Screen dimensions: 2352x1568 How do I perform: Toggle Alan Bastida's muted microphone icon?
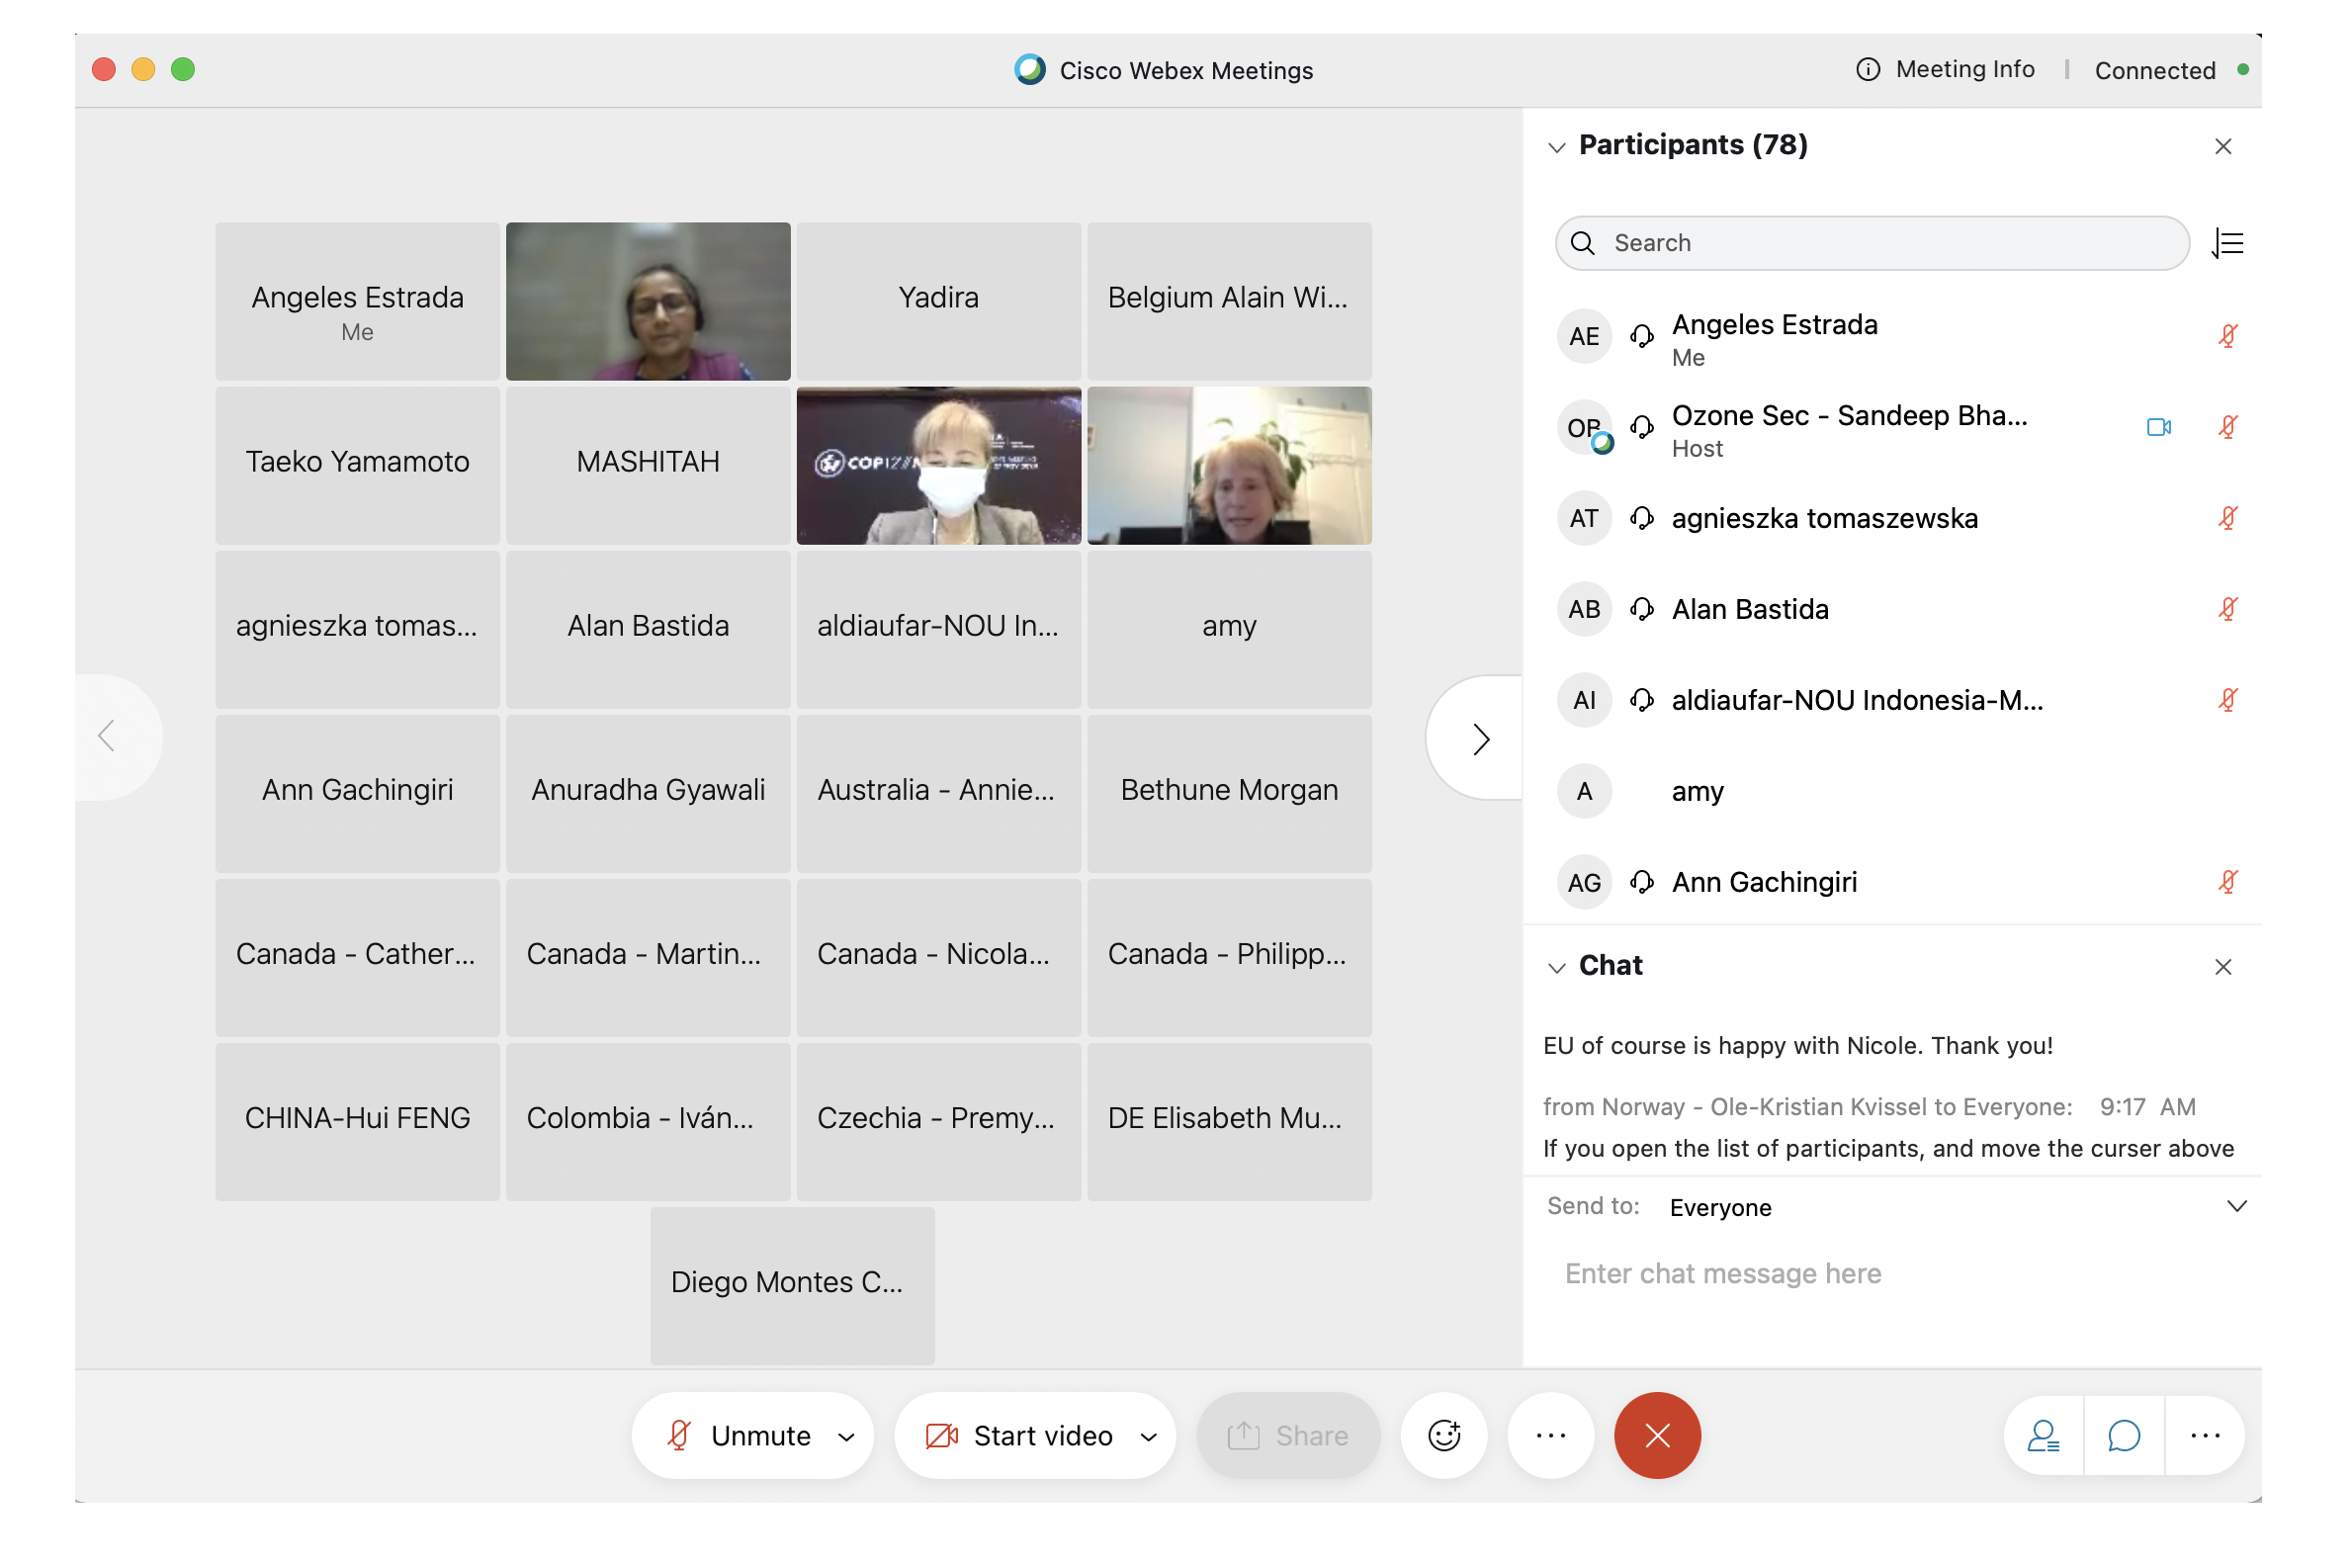pos(2227,609)
